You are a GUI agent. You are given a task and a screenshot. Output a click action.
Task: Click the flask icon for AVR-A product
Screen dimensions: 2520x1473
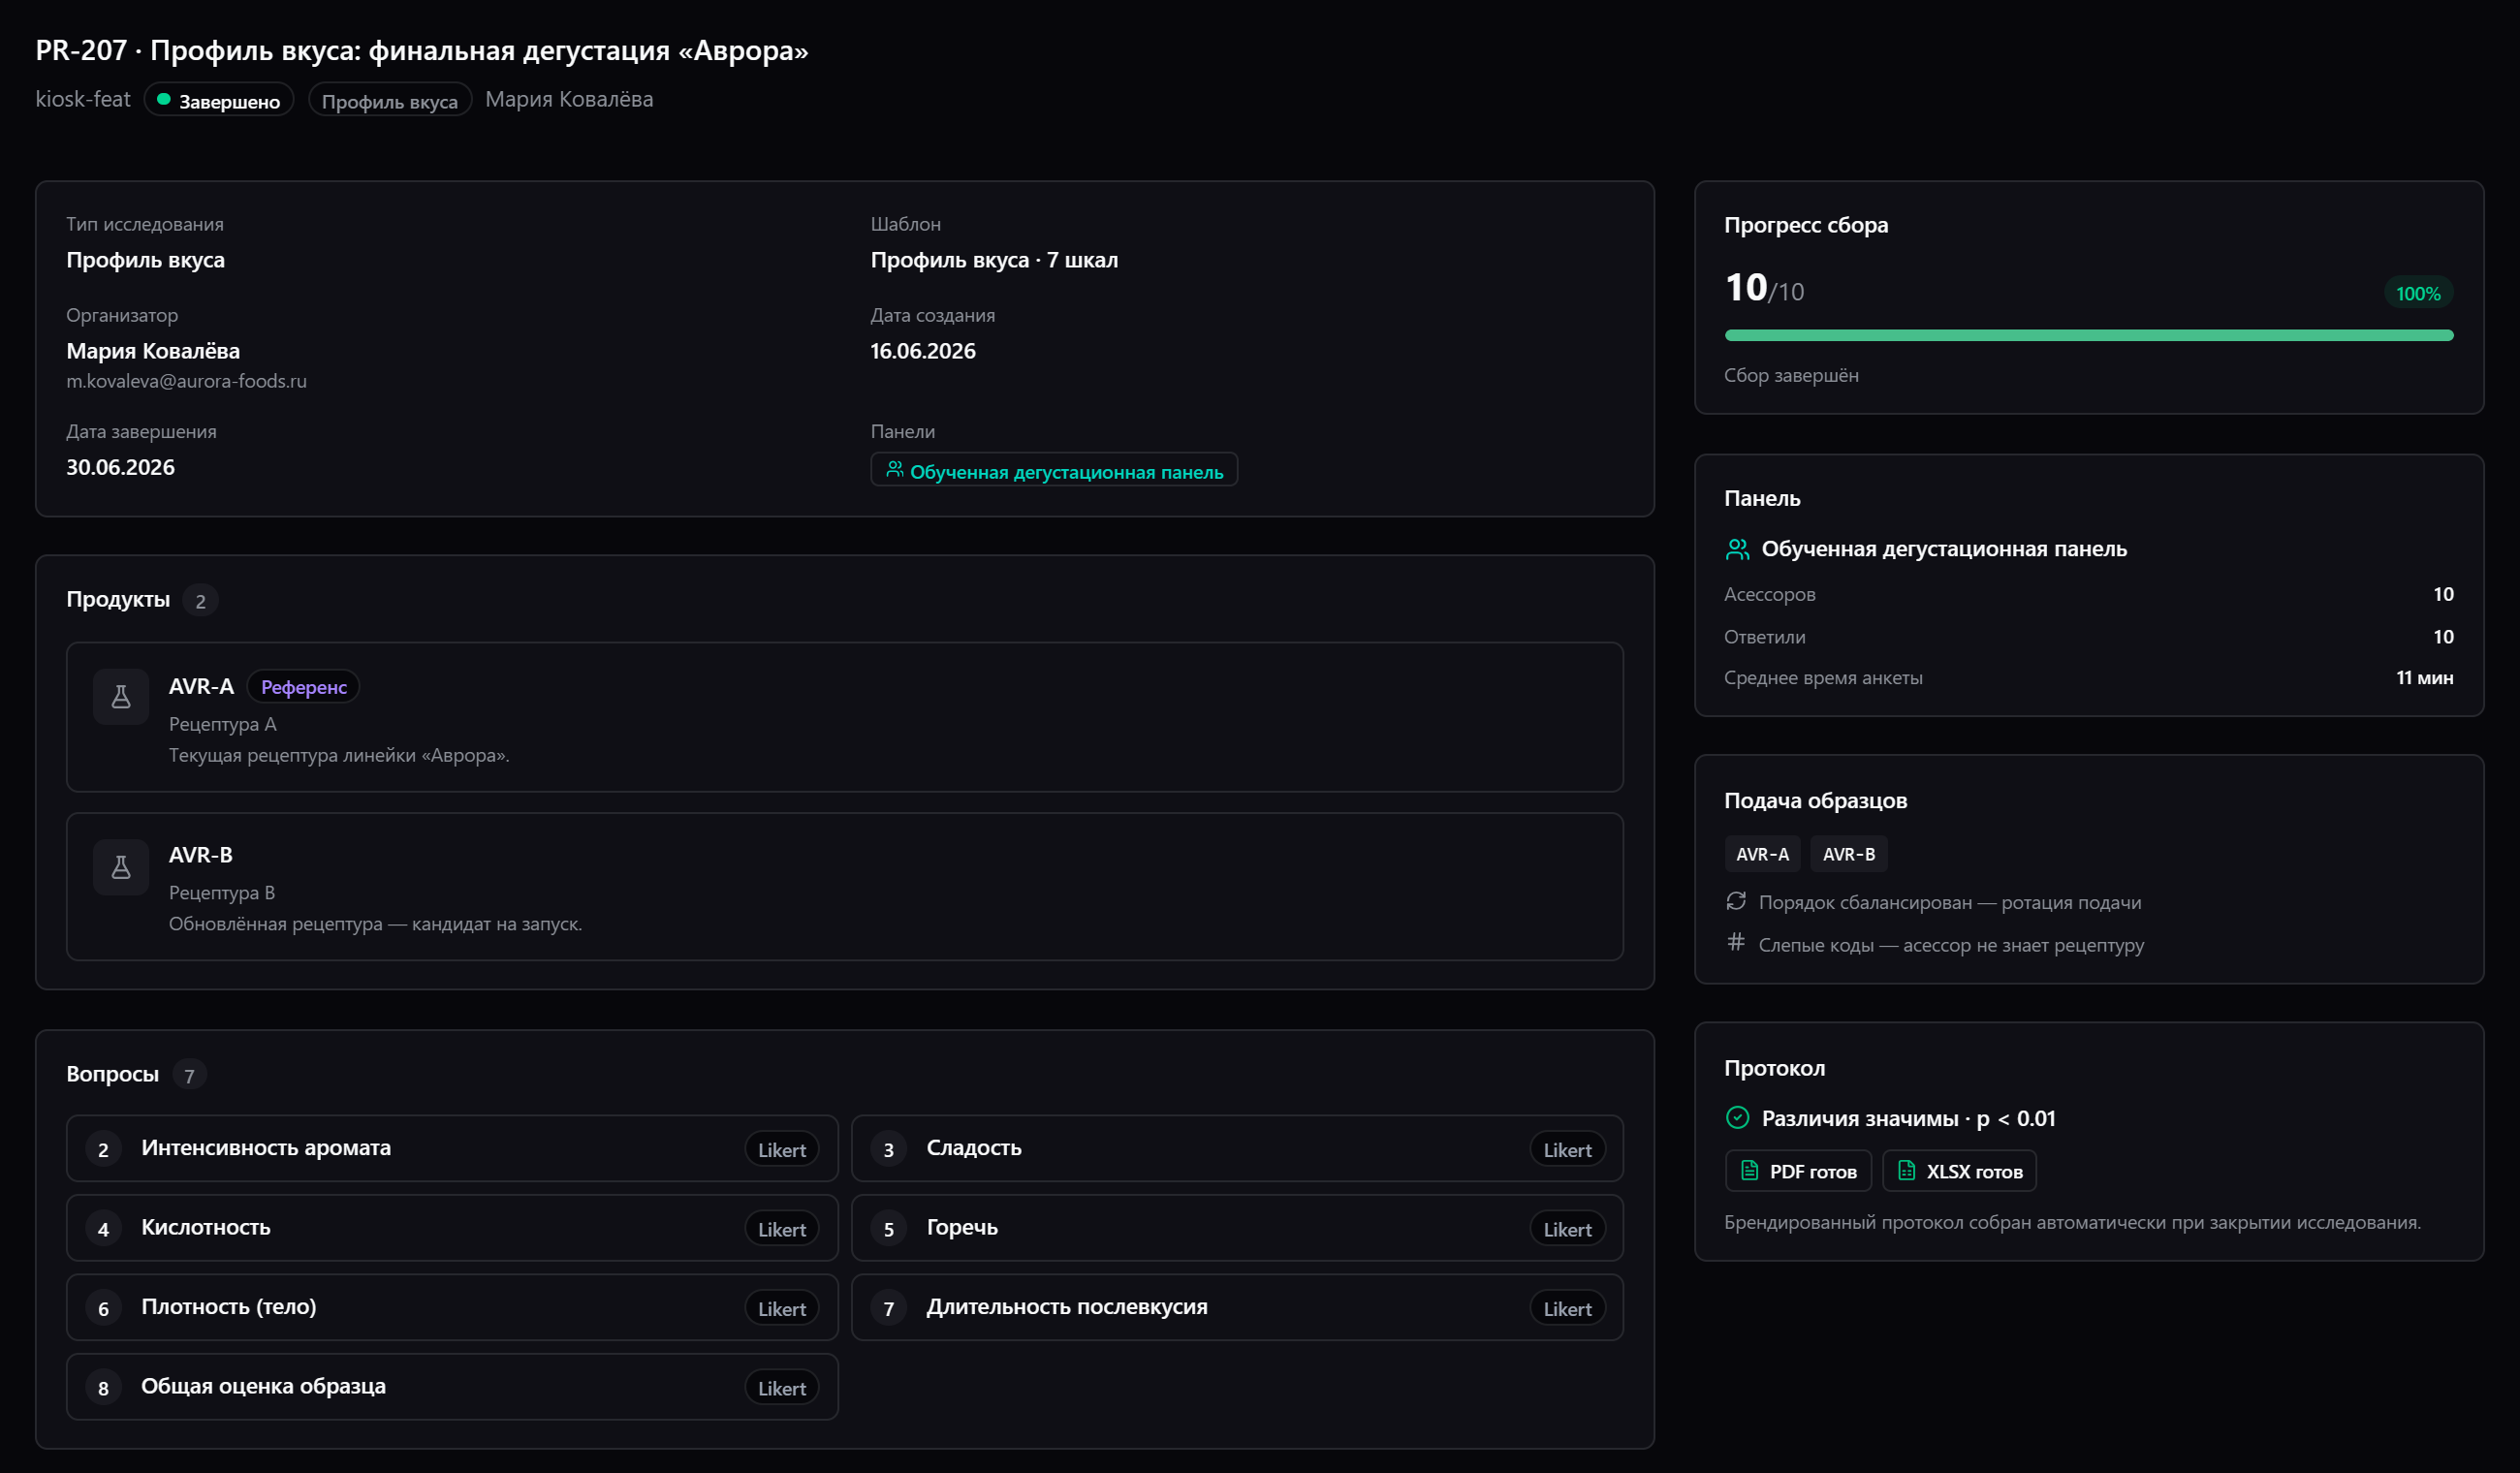click(121, 697)
